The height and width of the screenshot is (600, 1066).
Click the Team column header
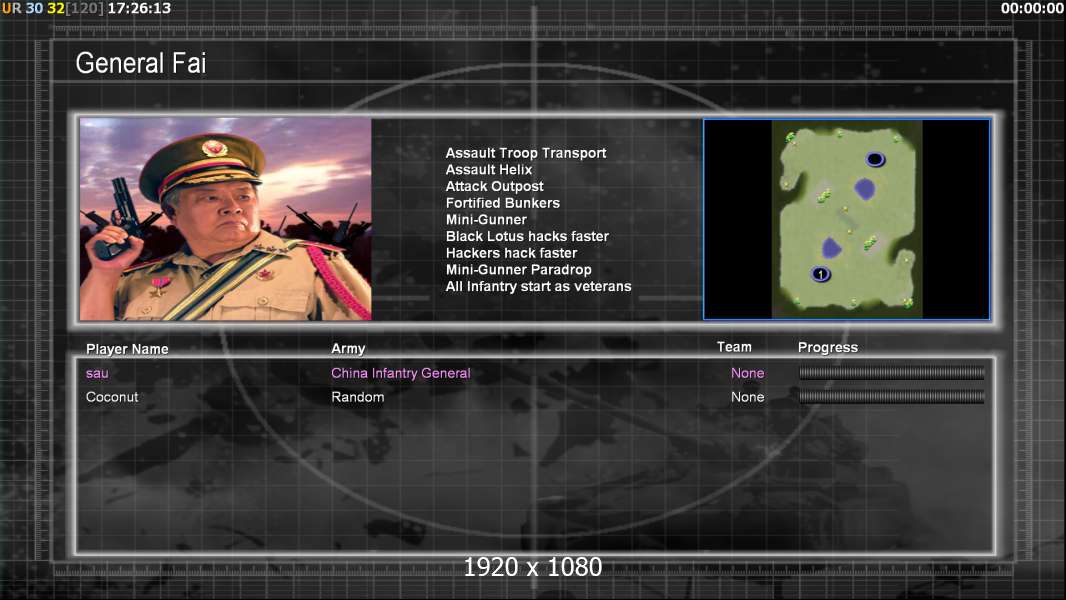tap(734, 347)
